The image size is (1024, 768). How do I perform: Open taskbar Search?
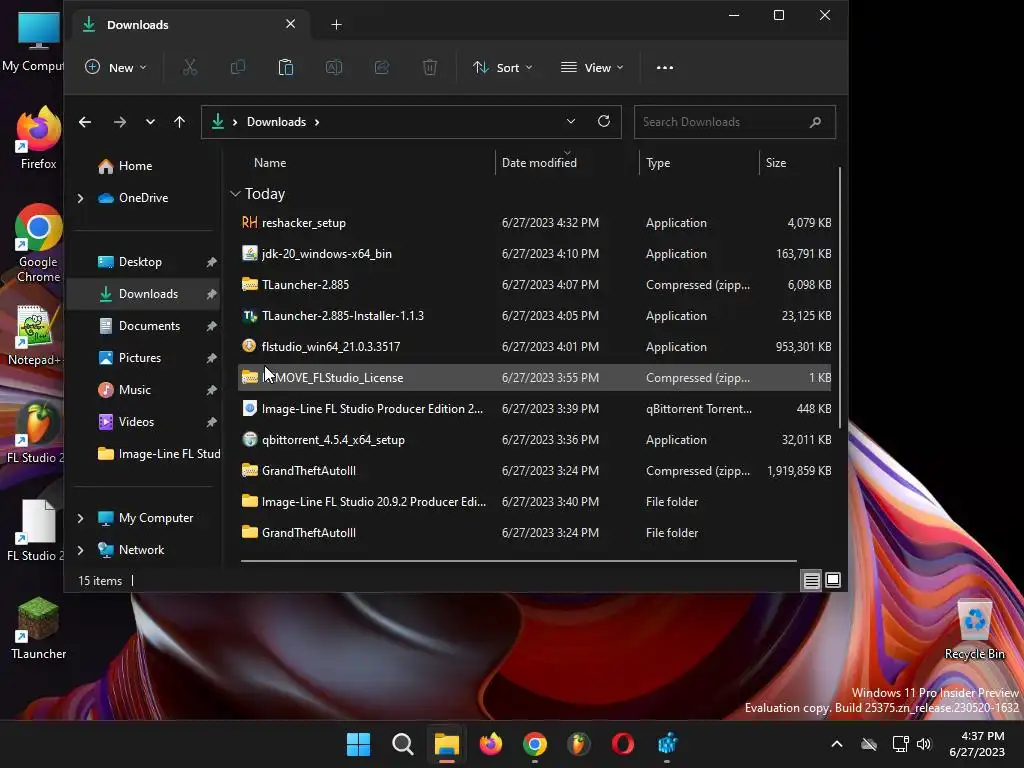tap(402, 744)
